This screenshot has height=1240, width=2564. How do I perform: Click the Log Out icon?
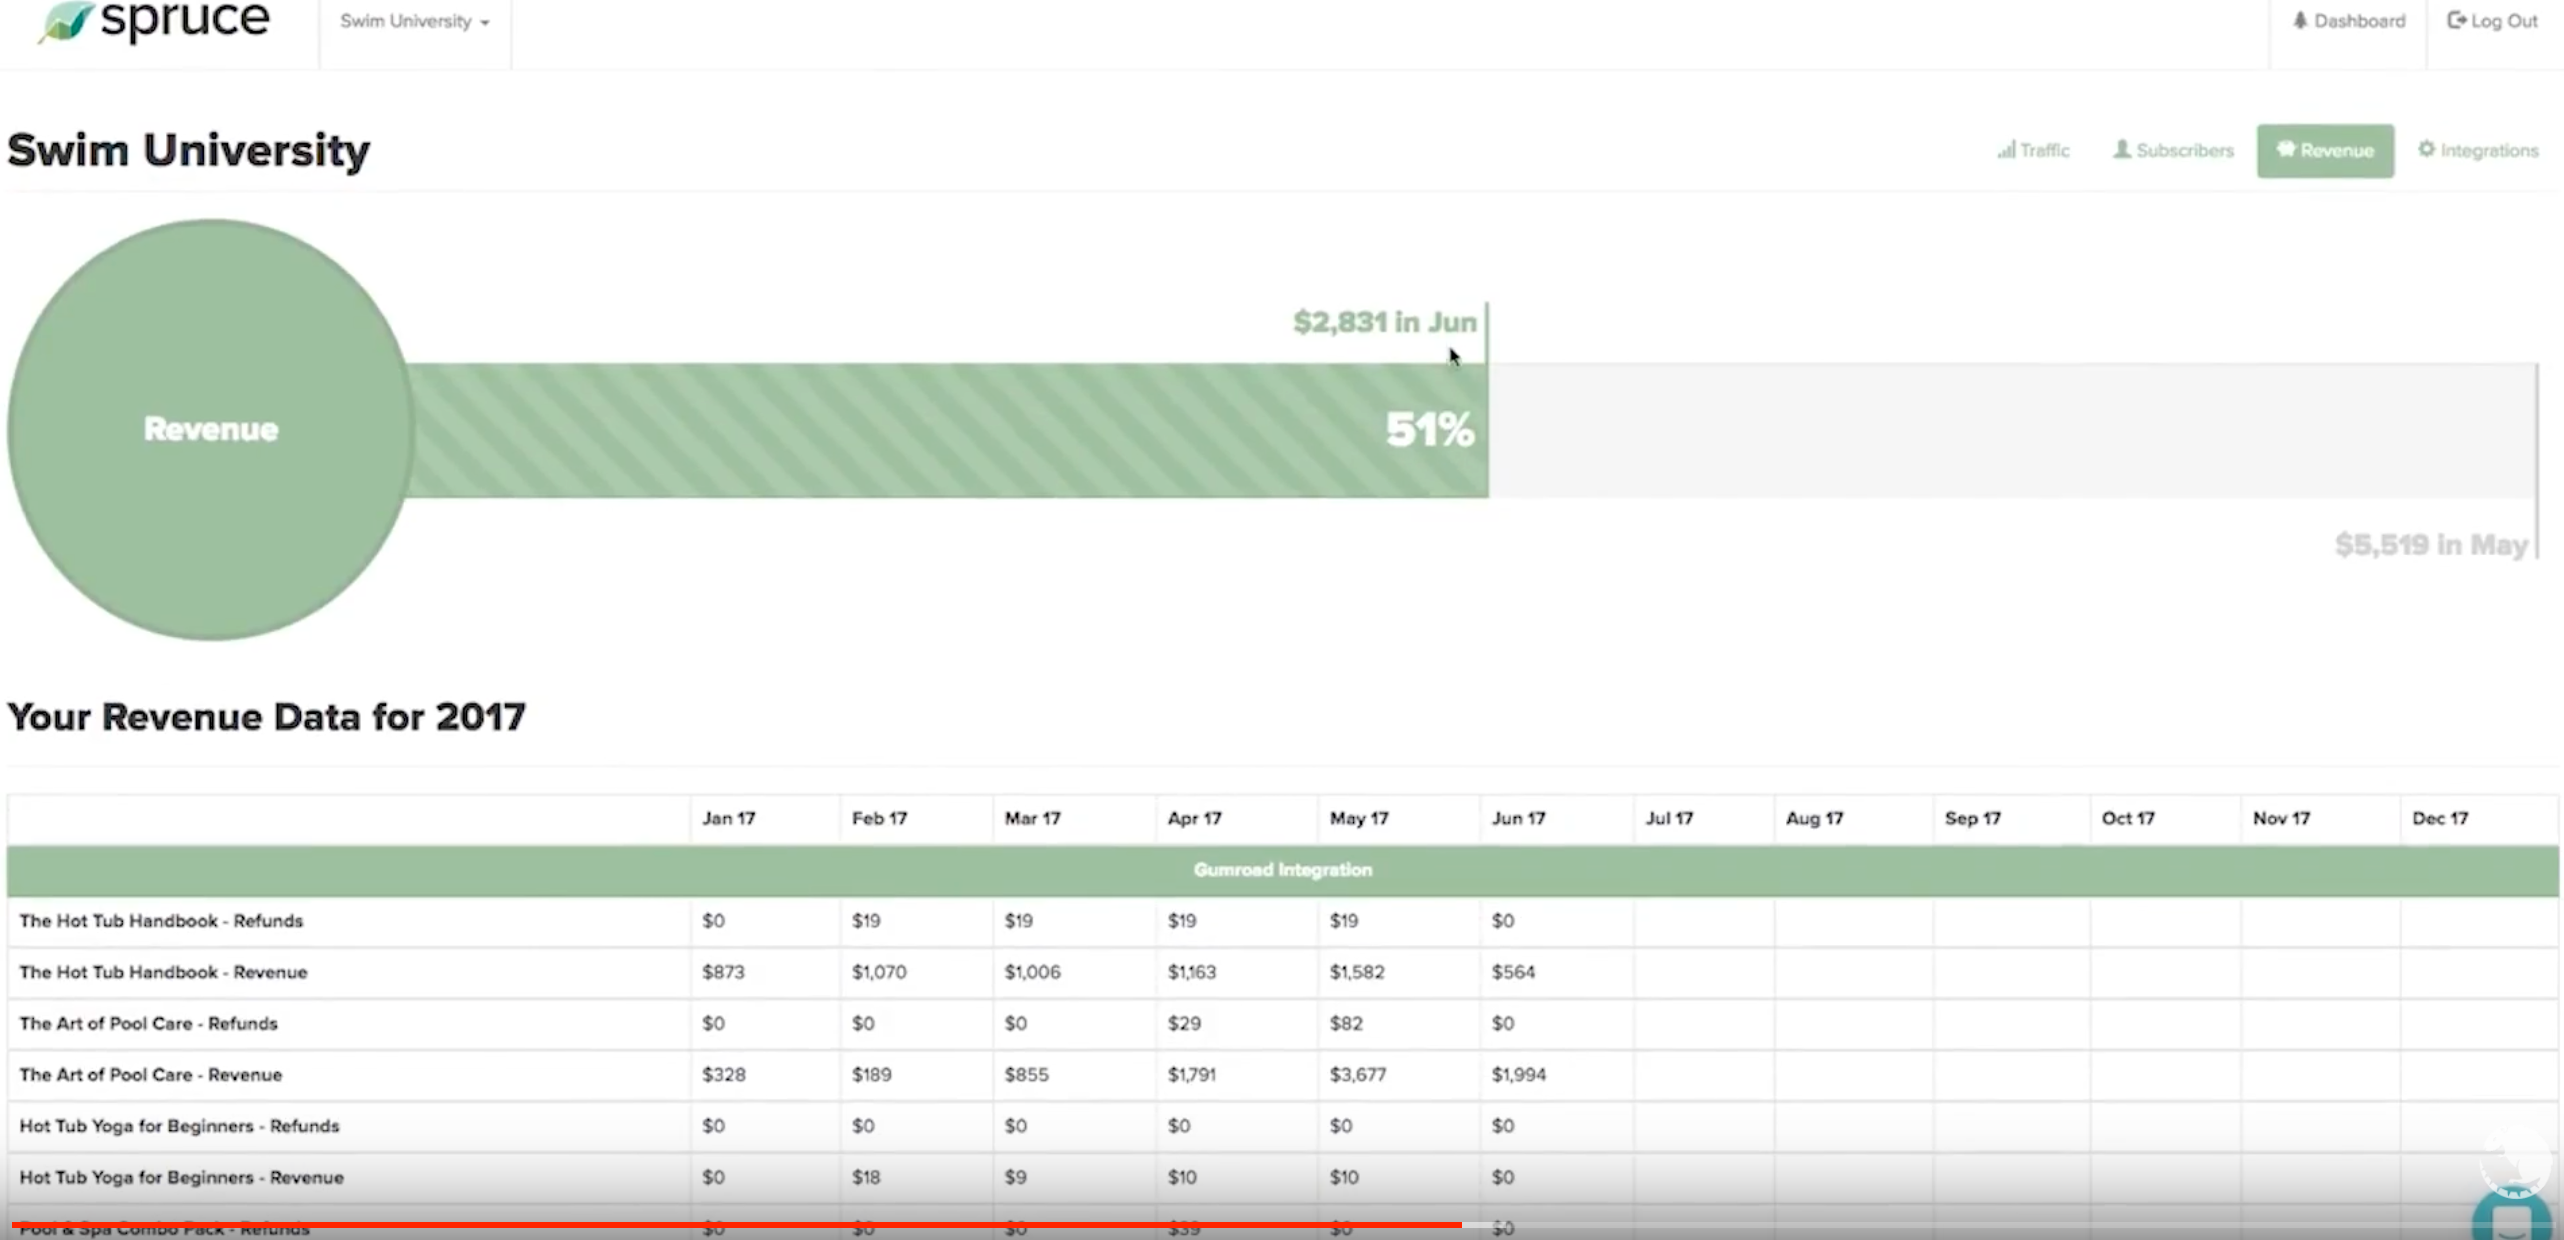click(2456, 21)
